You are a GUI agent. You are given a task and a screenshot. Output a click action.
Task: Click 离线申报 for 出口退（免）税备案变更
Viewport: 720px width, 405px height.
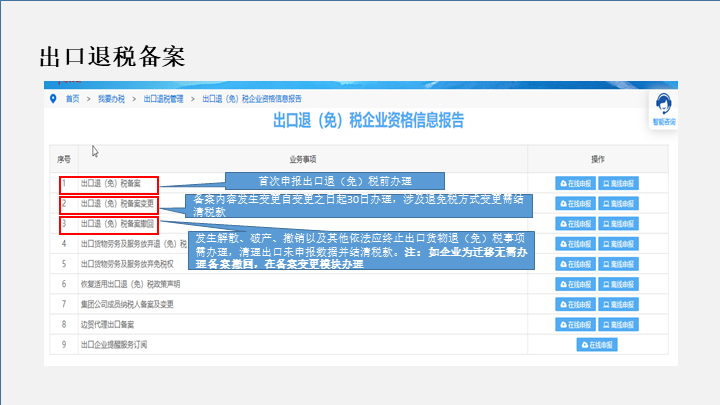click(618, 203)
